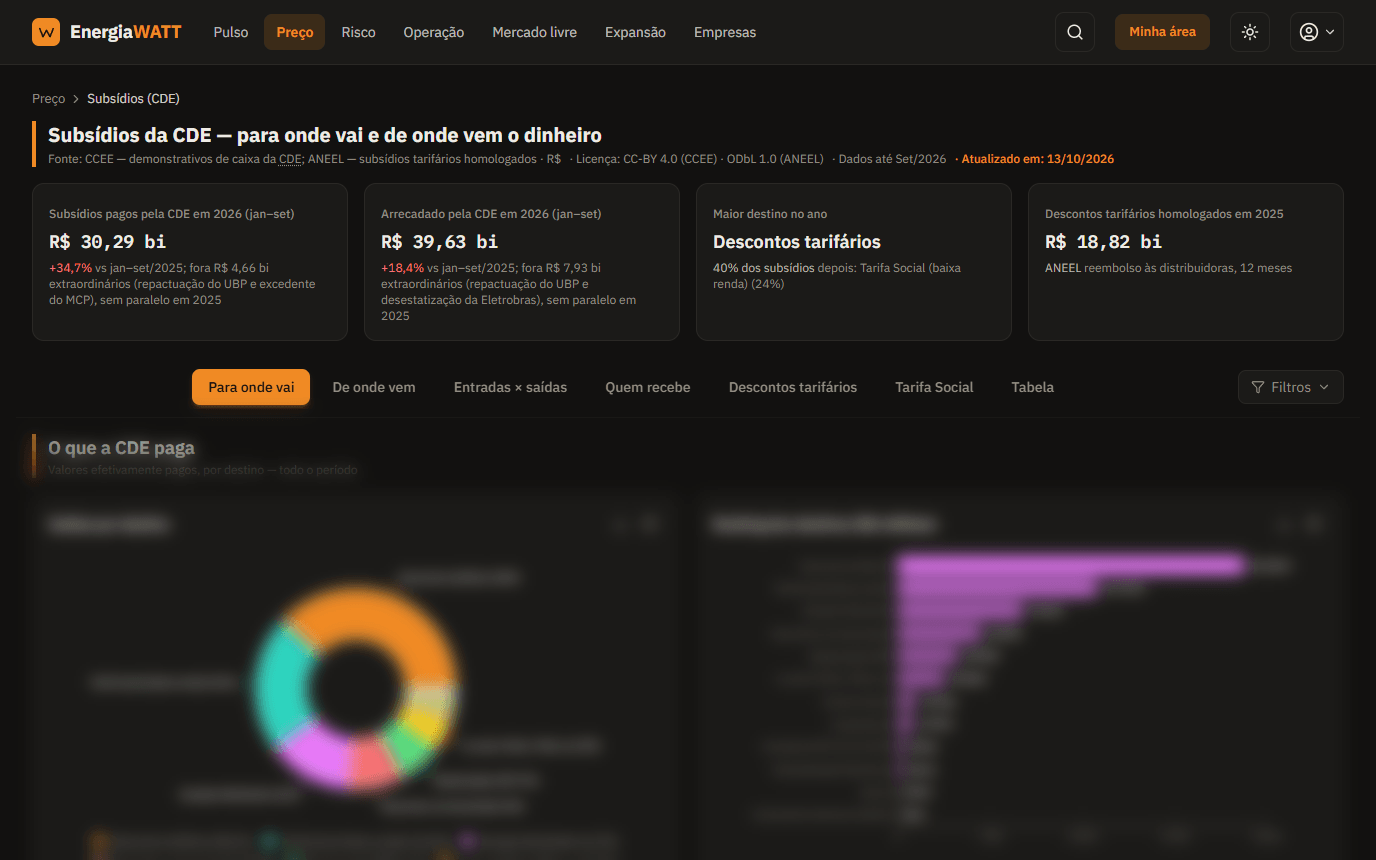Image resolution: width=1376 pixels, height=860 pixels.
Task: Open the search magnifier icon
Action: coord(1075,32)
